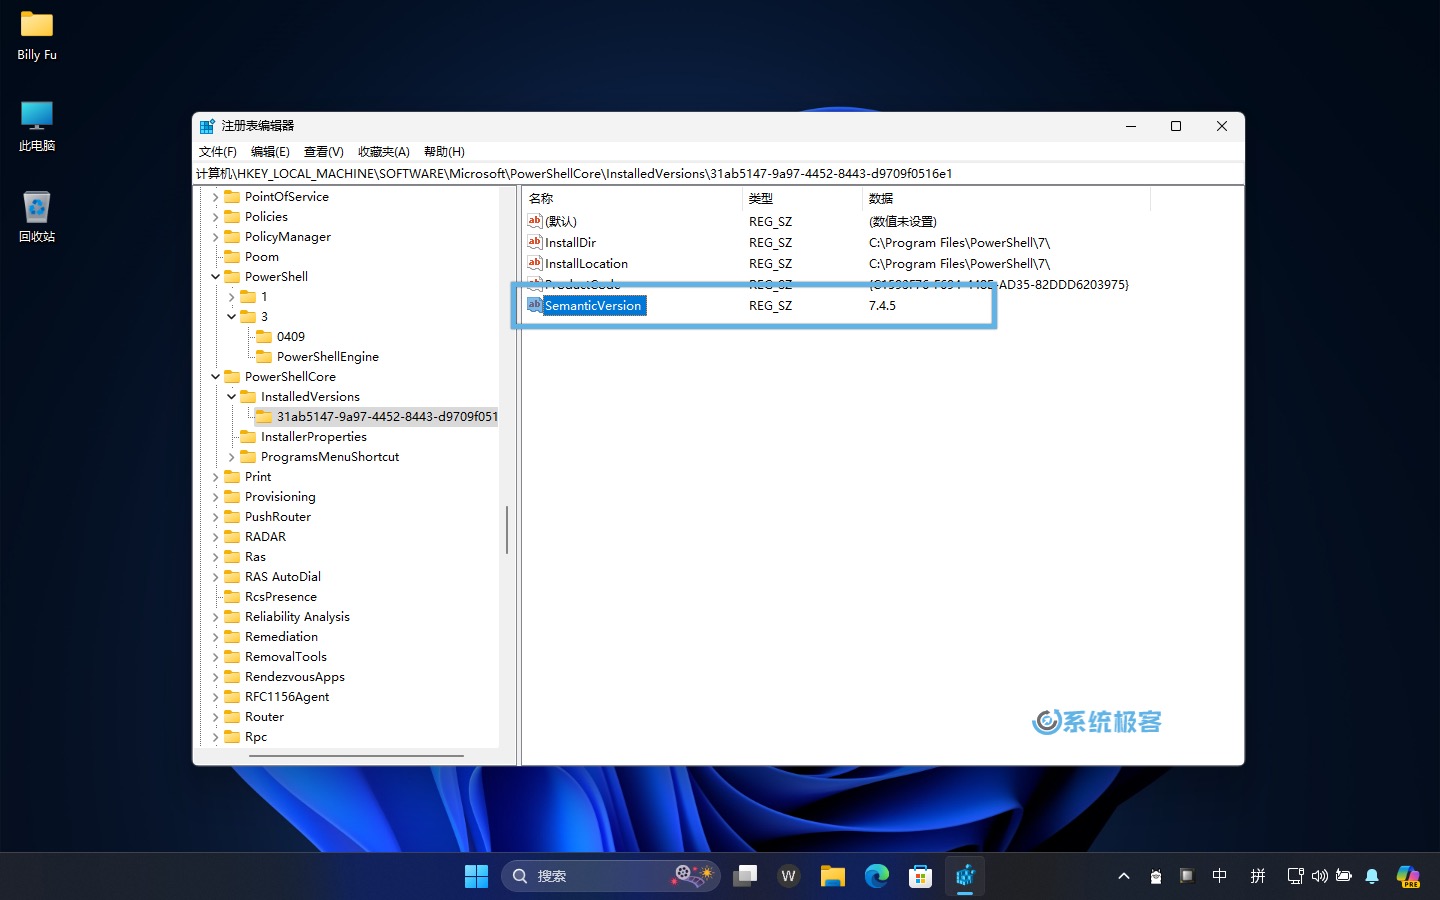This screenshot has width=1440, height=900.
Task: Open Microsoft Store from taskbar
Action: [921, 876]
